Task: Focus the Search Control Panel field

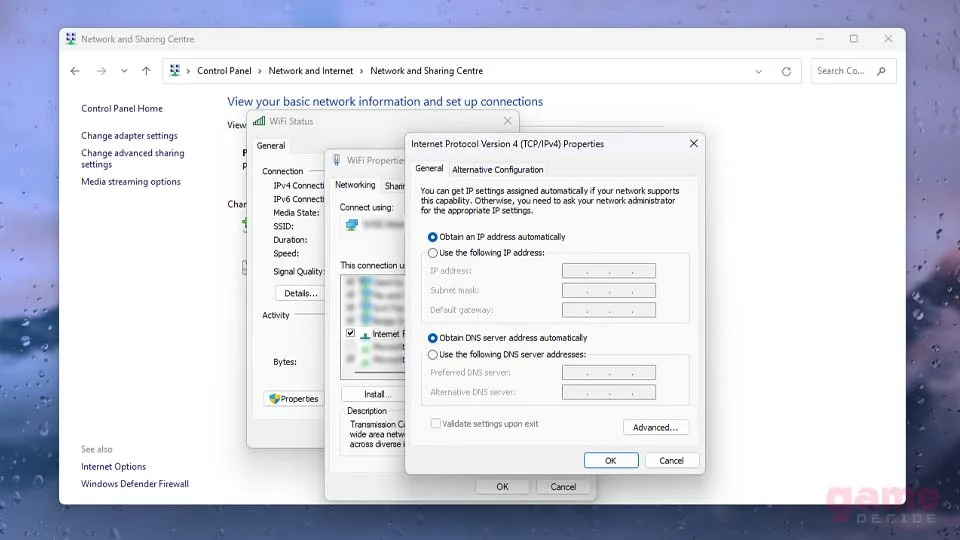Action: click(853, 71)
